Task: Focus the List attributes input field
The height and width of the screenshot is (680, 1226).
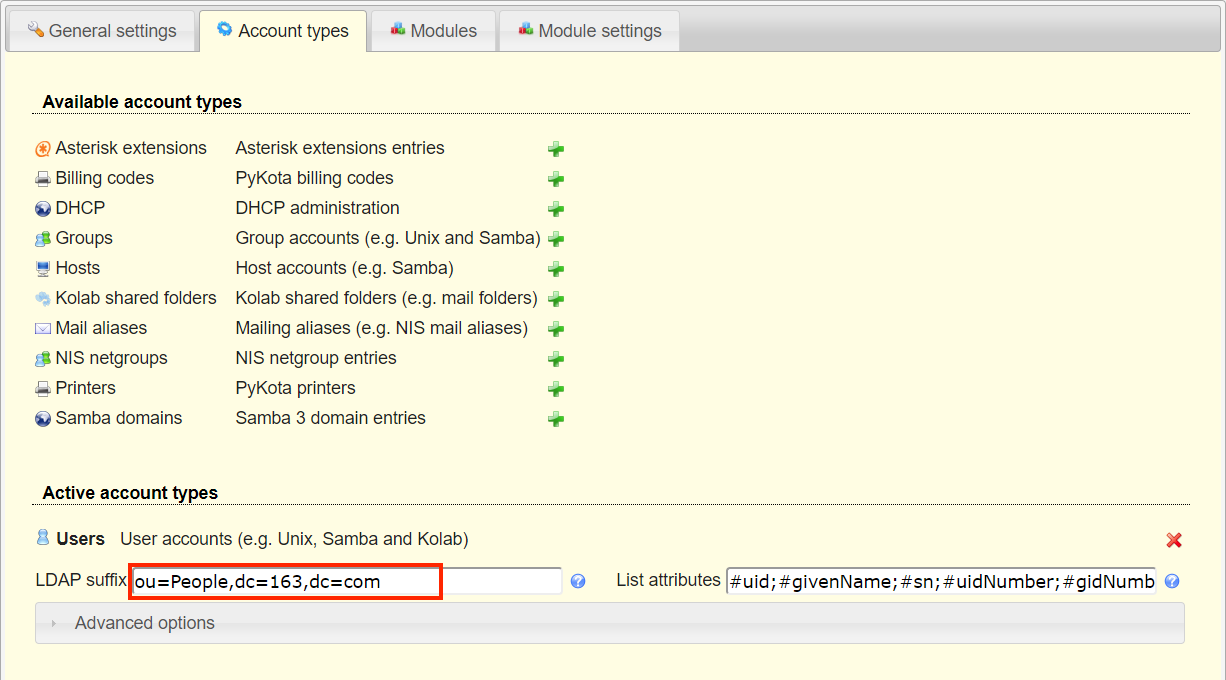Action: (941, 581)
